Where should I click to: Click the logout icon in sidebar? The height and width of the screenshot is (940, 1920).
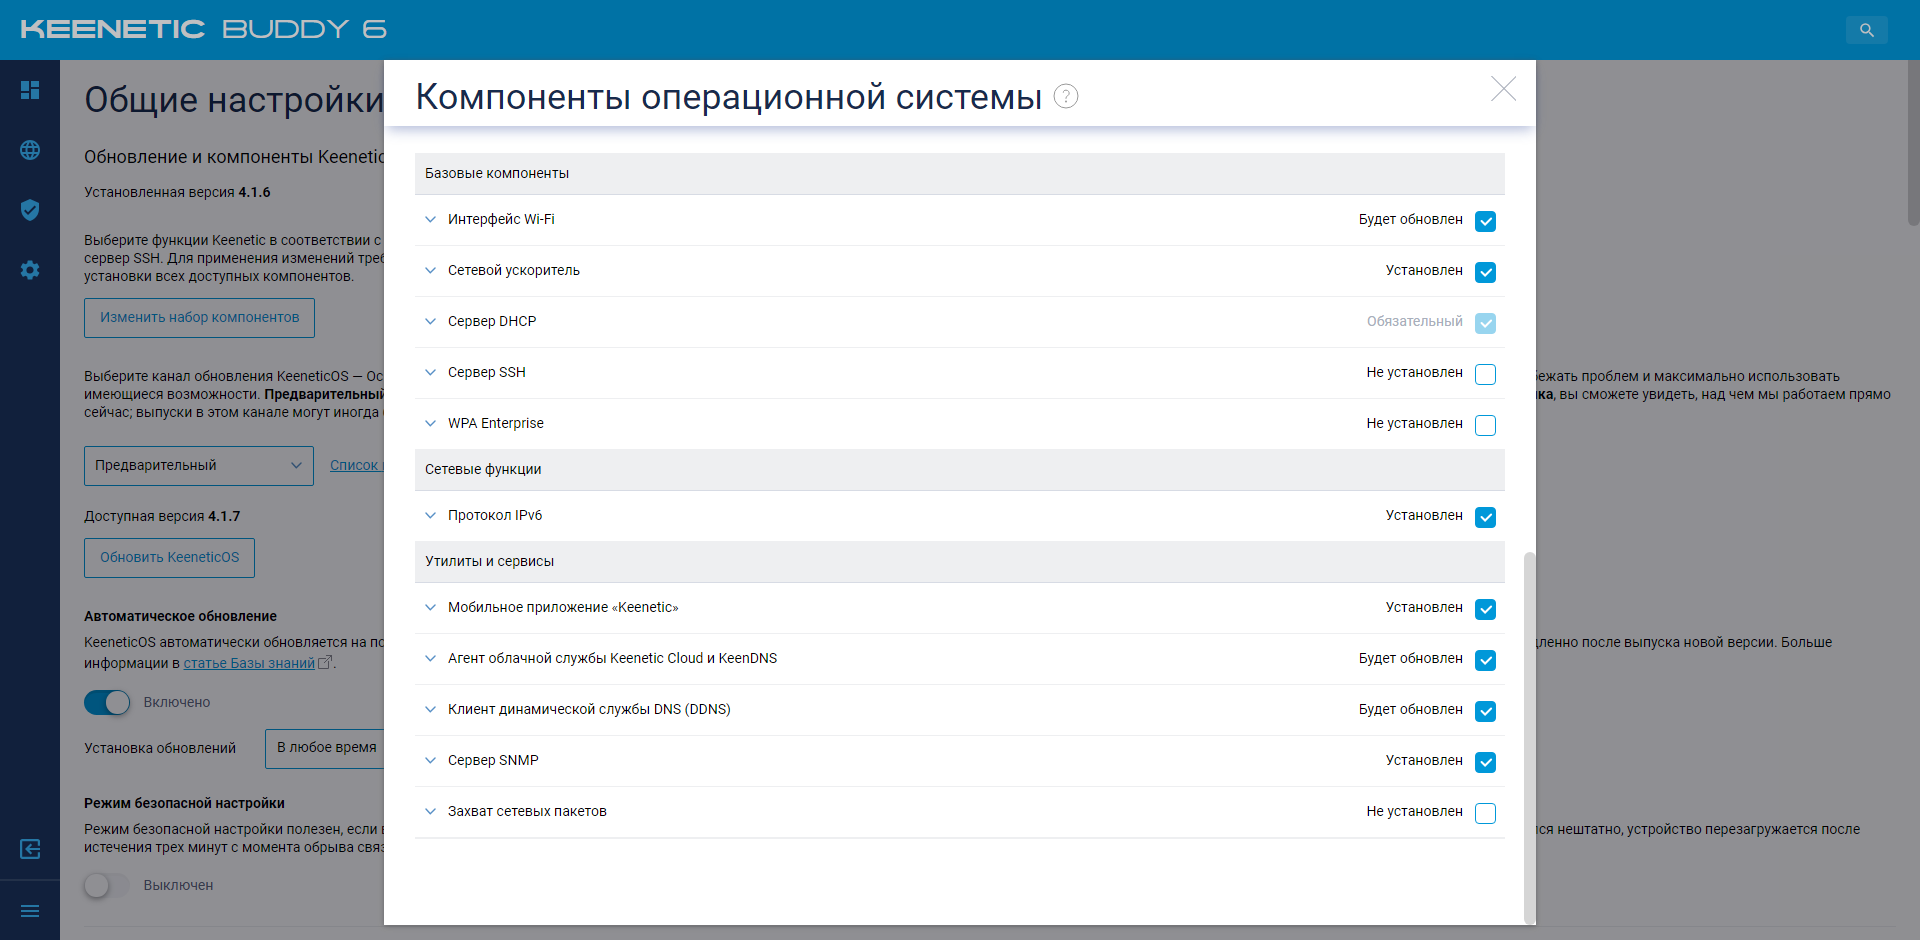[x=30, y=849]
